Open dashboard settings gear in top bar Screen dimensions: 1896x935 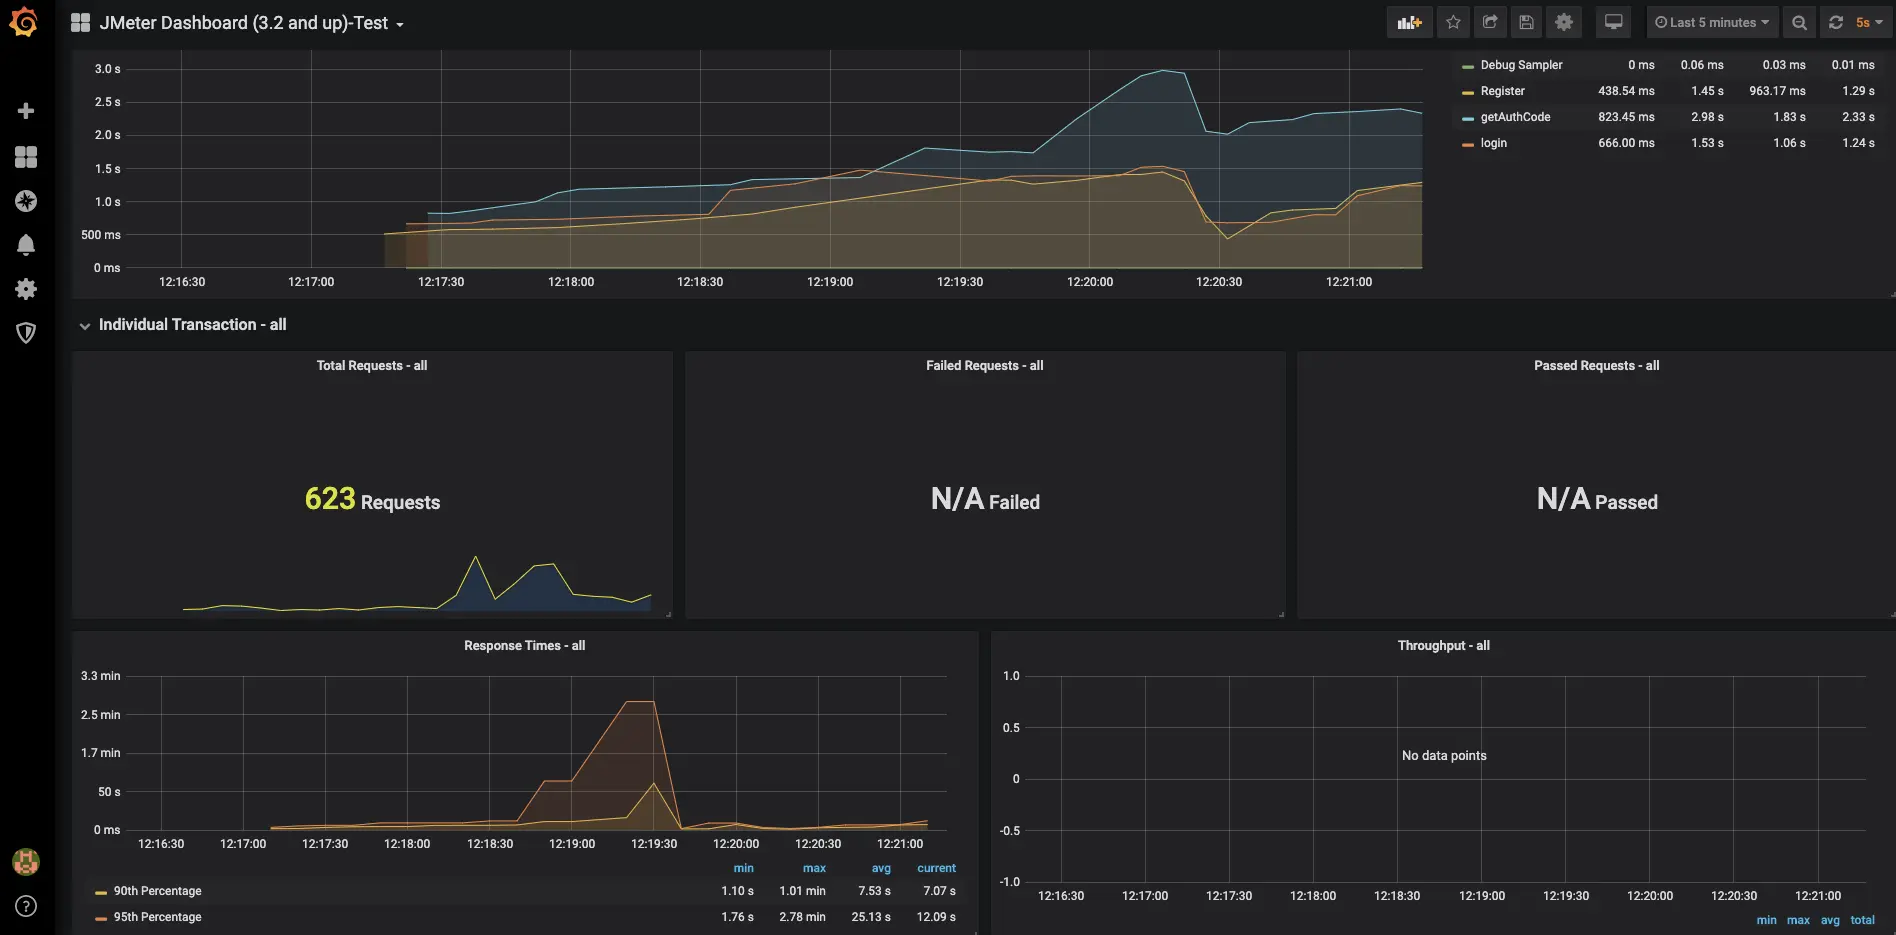point(1564,22)
